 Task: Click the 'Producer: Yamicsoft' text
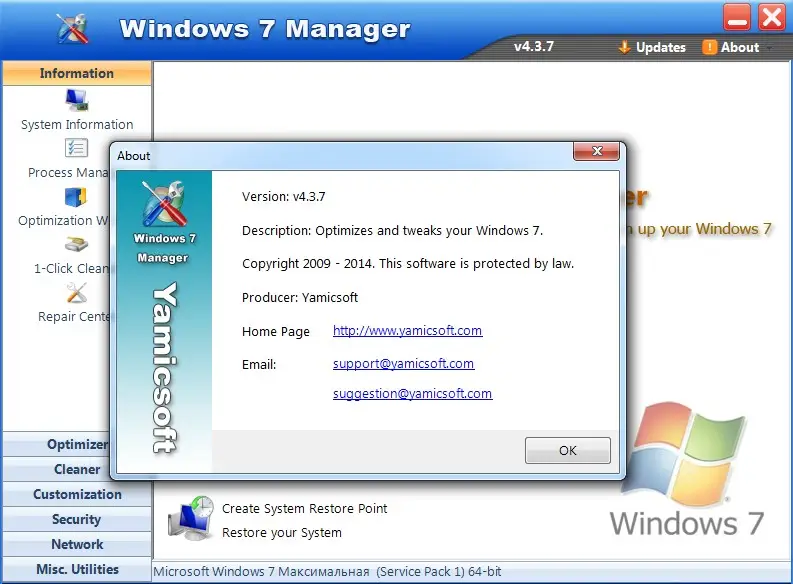(x=300, y=297)
